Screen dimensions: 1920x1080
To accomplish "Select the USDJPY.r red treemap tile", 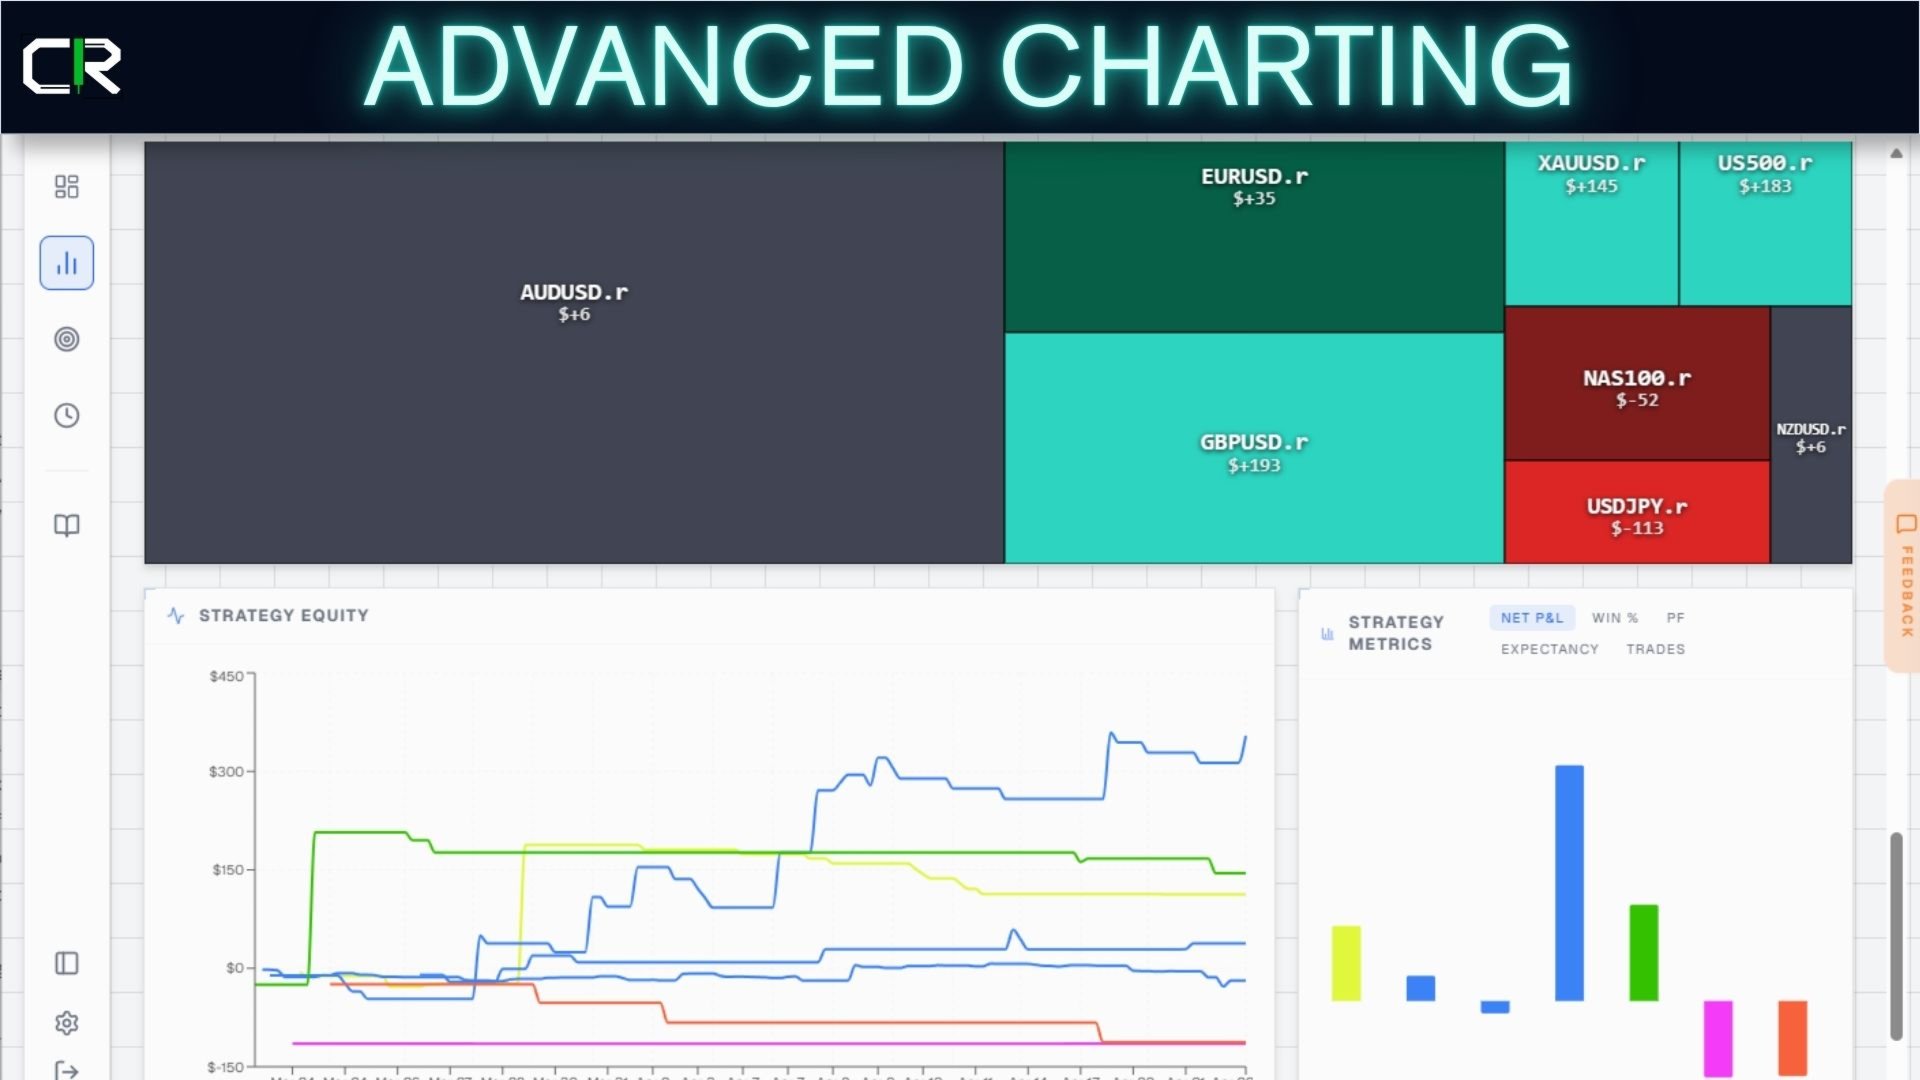I will coord(1636,512).
